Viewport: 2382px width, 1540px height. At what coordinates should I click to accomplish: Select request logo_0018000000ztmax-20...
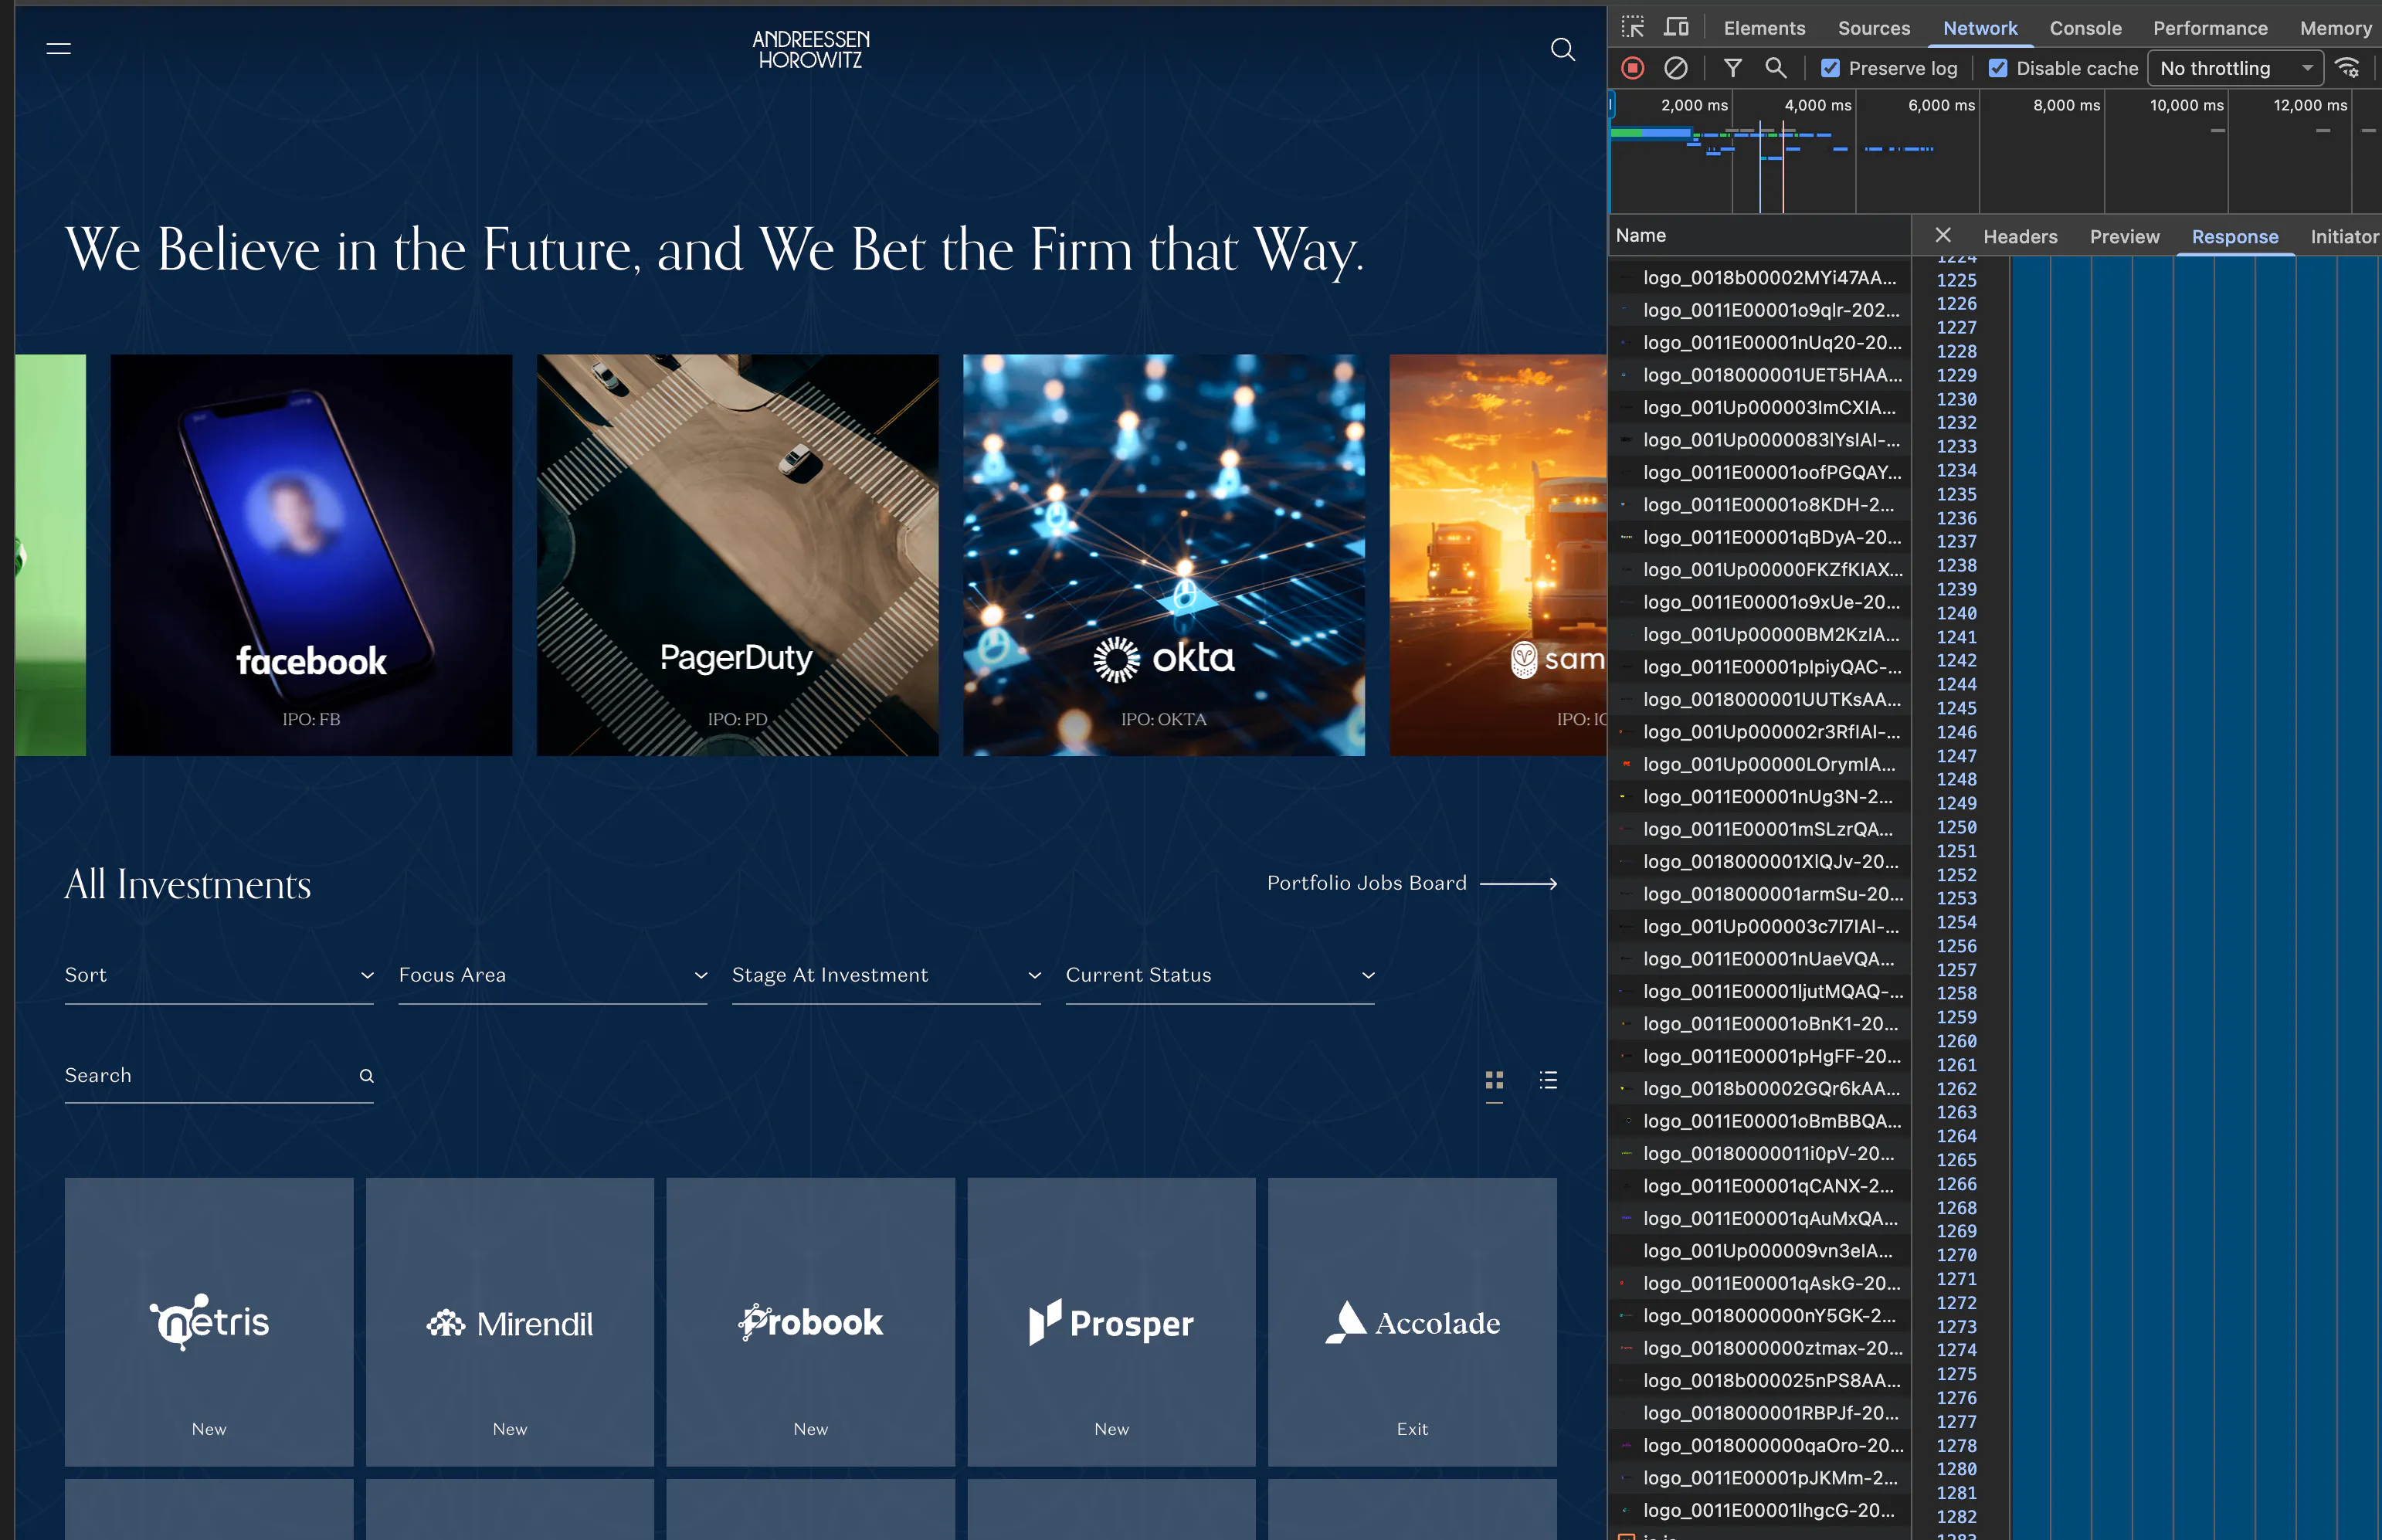point(1760,1348)
